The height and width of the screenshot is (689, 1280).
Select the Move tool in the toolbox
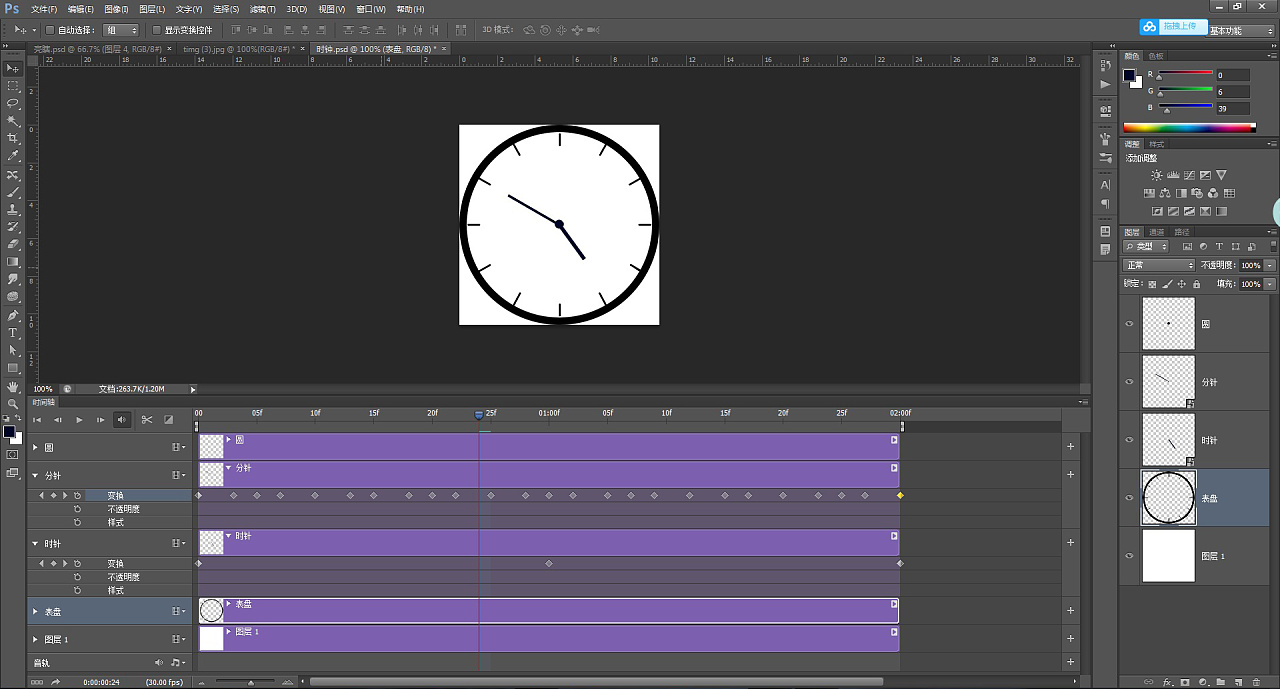pyautogui.click(x=13, y=68)
